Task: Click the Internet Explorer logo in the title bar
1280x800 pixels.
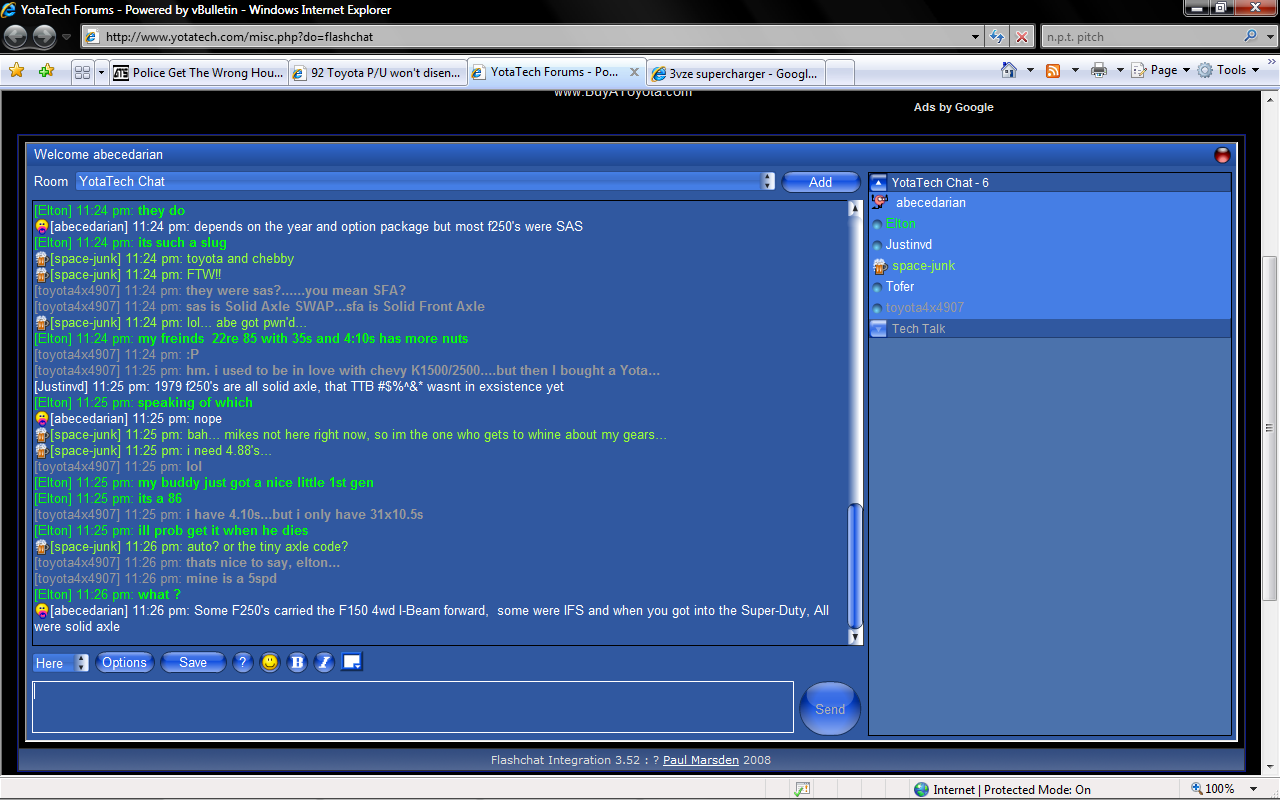Action: coord(10,9)
